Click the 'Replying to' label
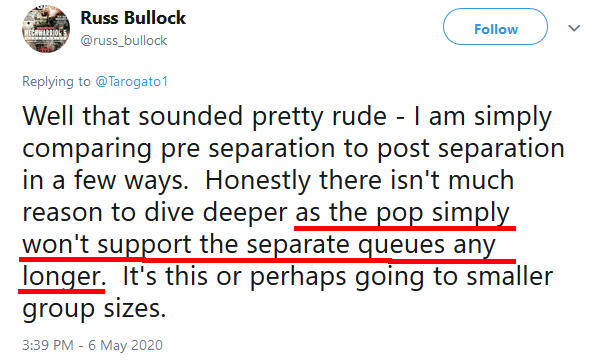 (x=56, y=81)
